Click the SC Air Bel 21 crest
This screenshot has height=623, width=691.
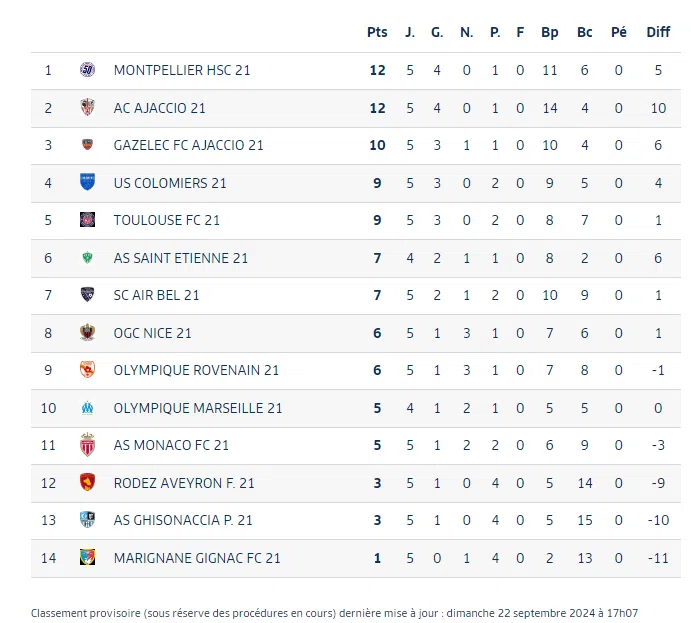pyautogui.click(x=87, y=295)
